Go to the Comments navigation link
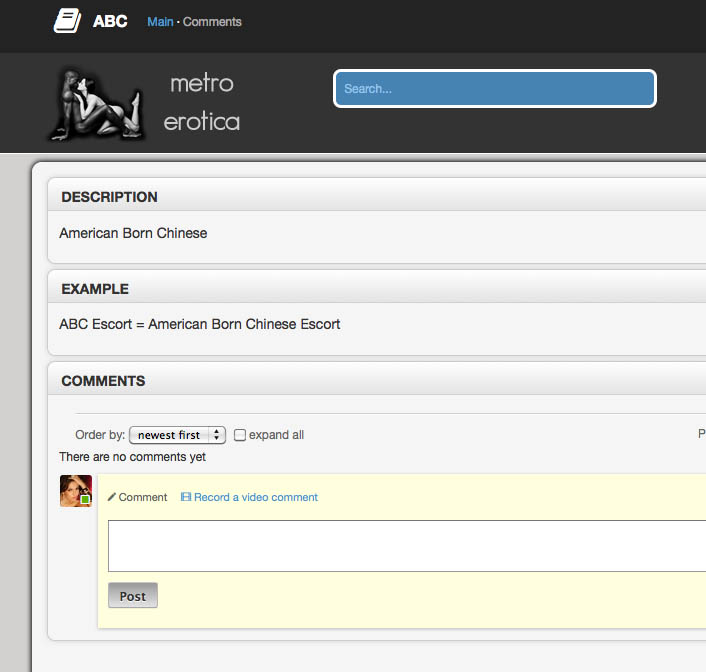The image size is (706, 672). pyautogui.click(x=212, y=22)
